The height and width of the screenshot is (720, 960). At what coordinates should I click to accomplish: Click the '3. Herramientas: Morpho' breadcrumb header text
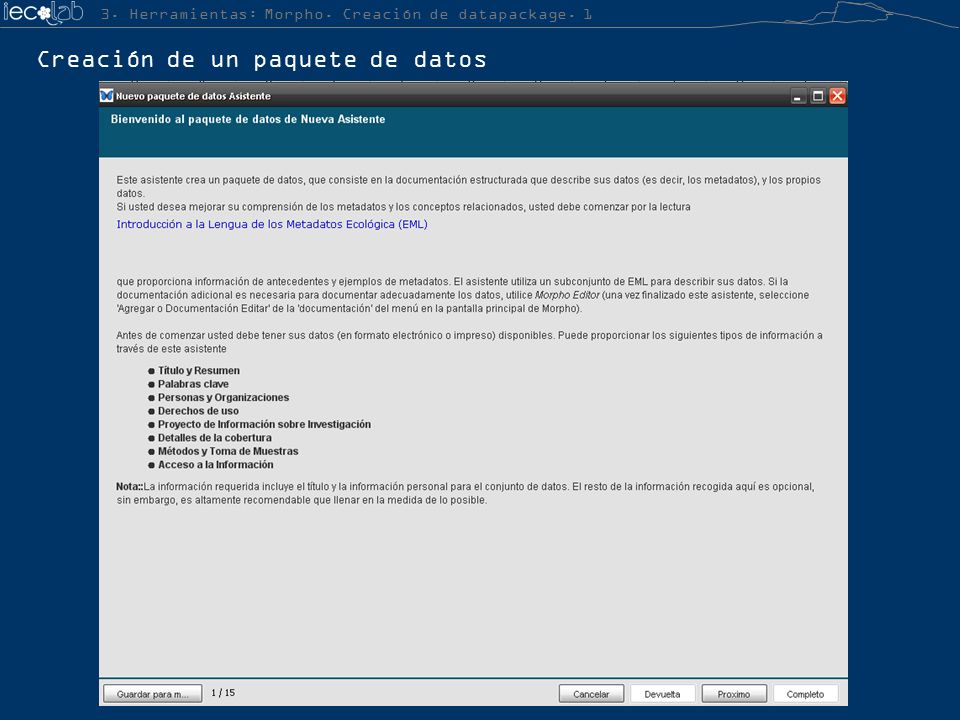click(x=346, y=14)
